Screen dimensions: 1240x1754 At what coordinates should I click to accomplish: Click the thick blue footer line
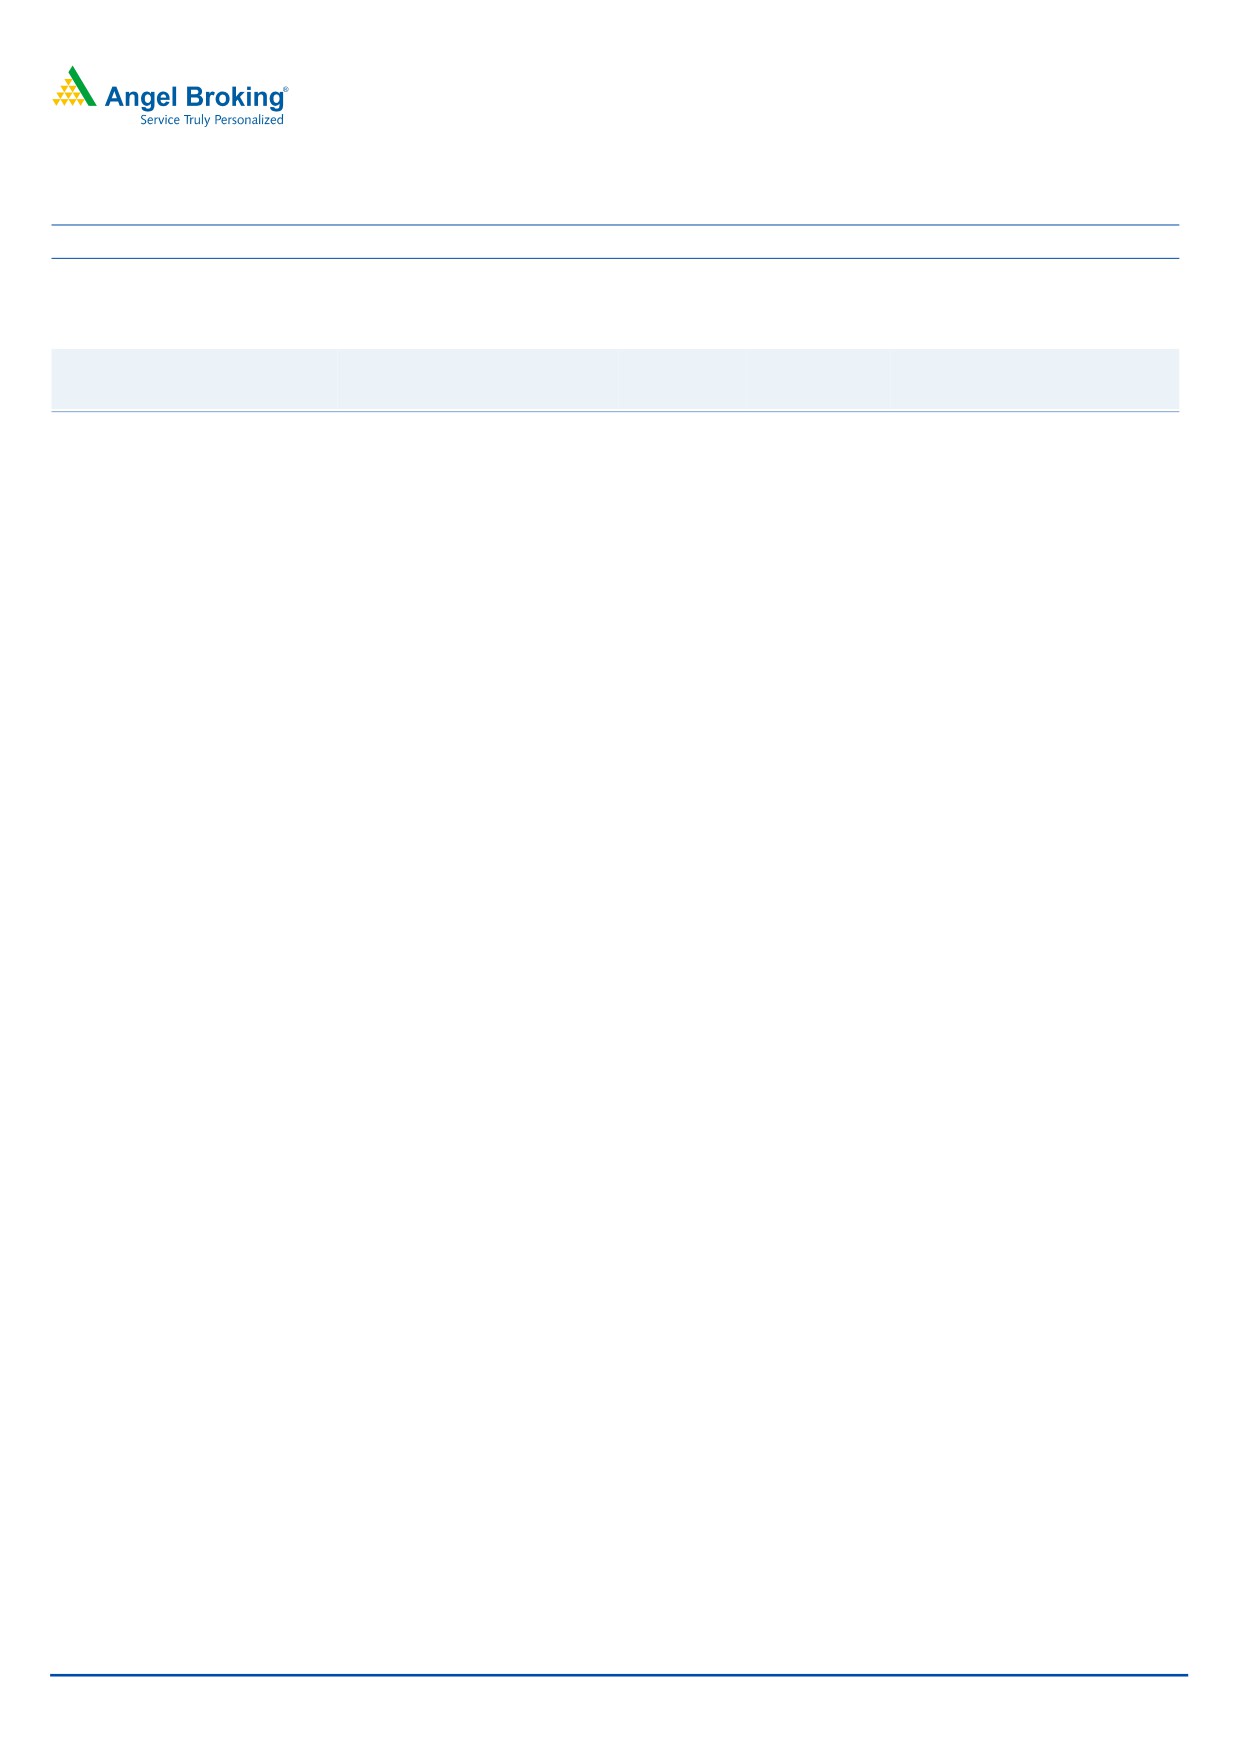tap(619, 1675)
